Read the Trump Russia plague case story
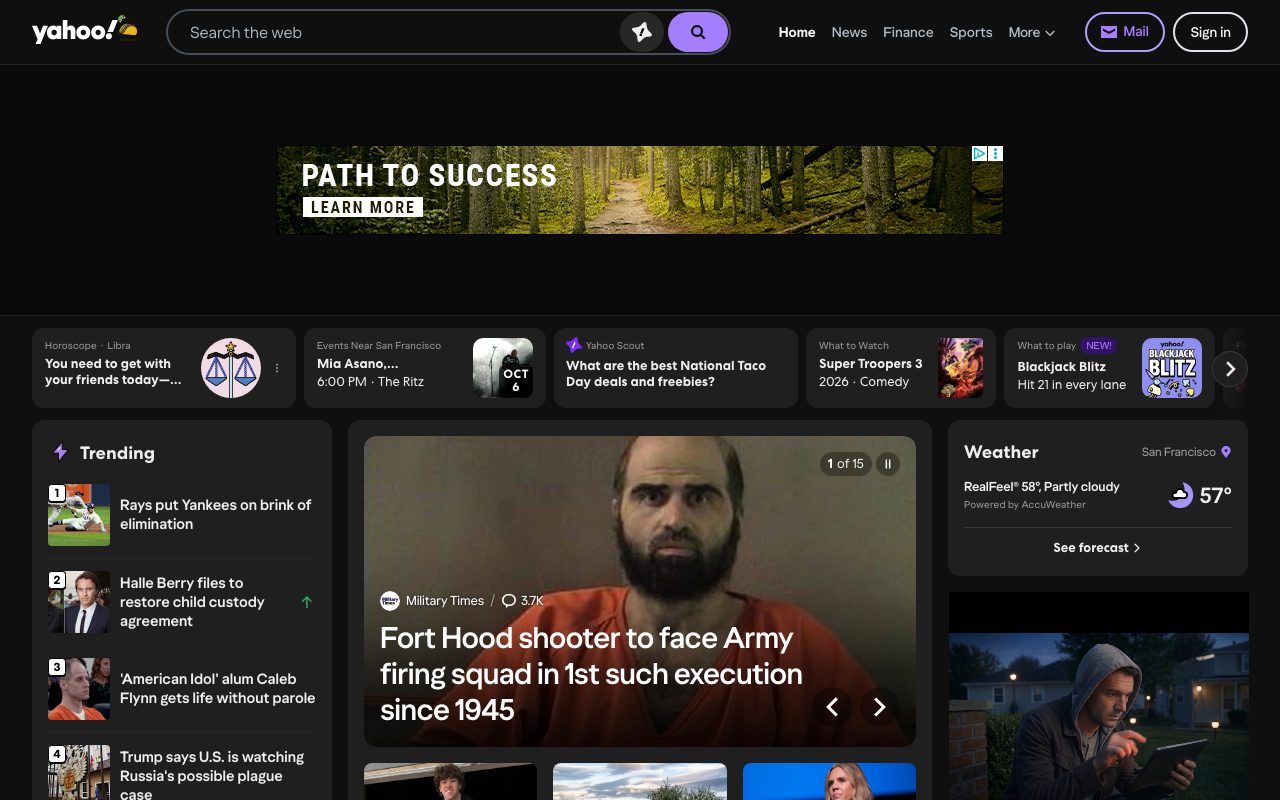This screenshot has height=800, width=1280. 212,775
